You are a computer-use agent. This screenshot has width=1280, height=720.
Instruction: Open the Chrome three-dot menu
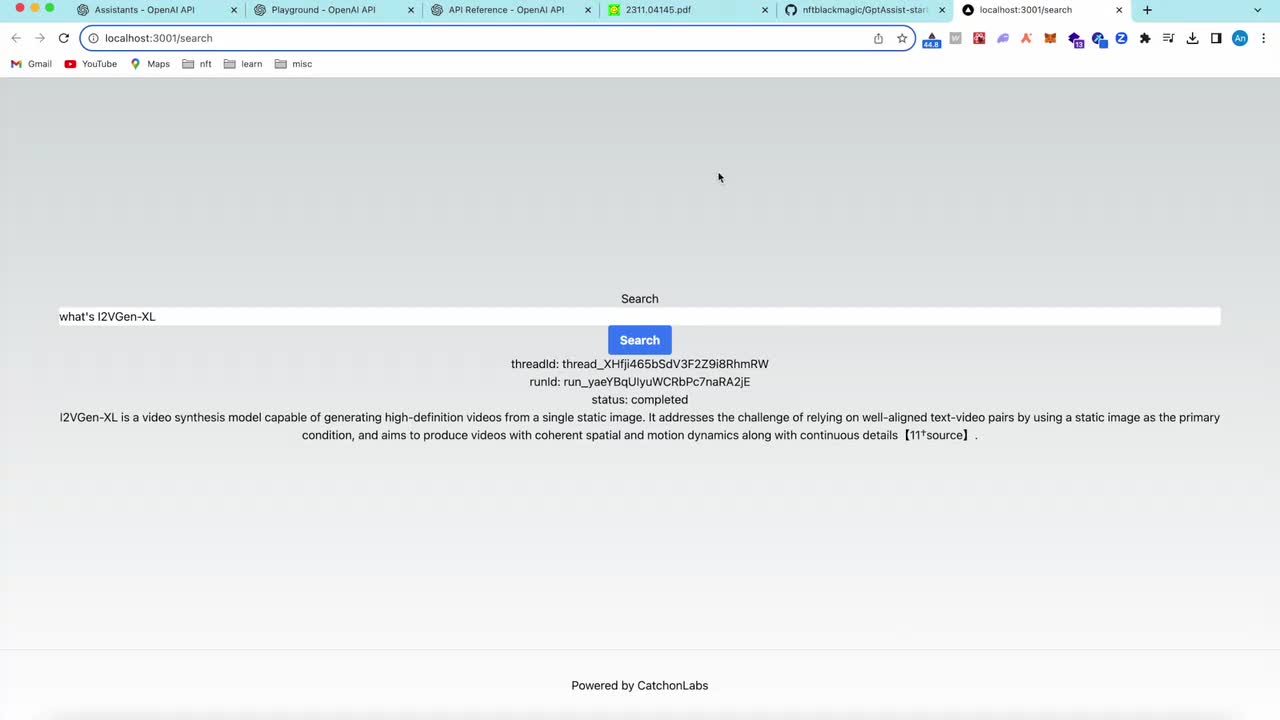click(1264, 38)
